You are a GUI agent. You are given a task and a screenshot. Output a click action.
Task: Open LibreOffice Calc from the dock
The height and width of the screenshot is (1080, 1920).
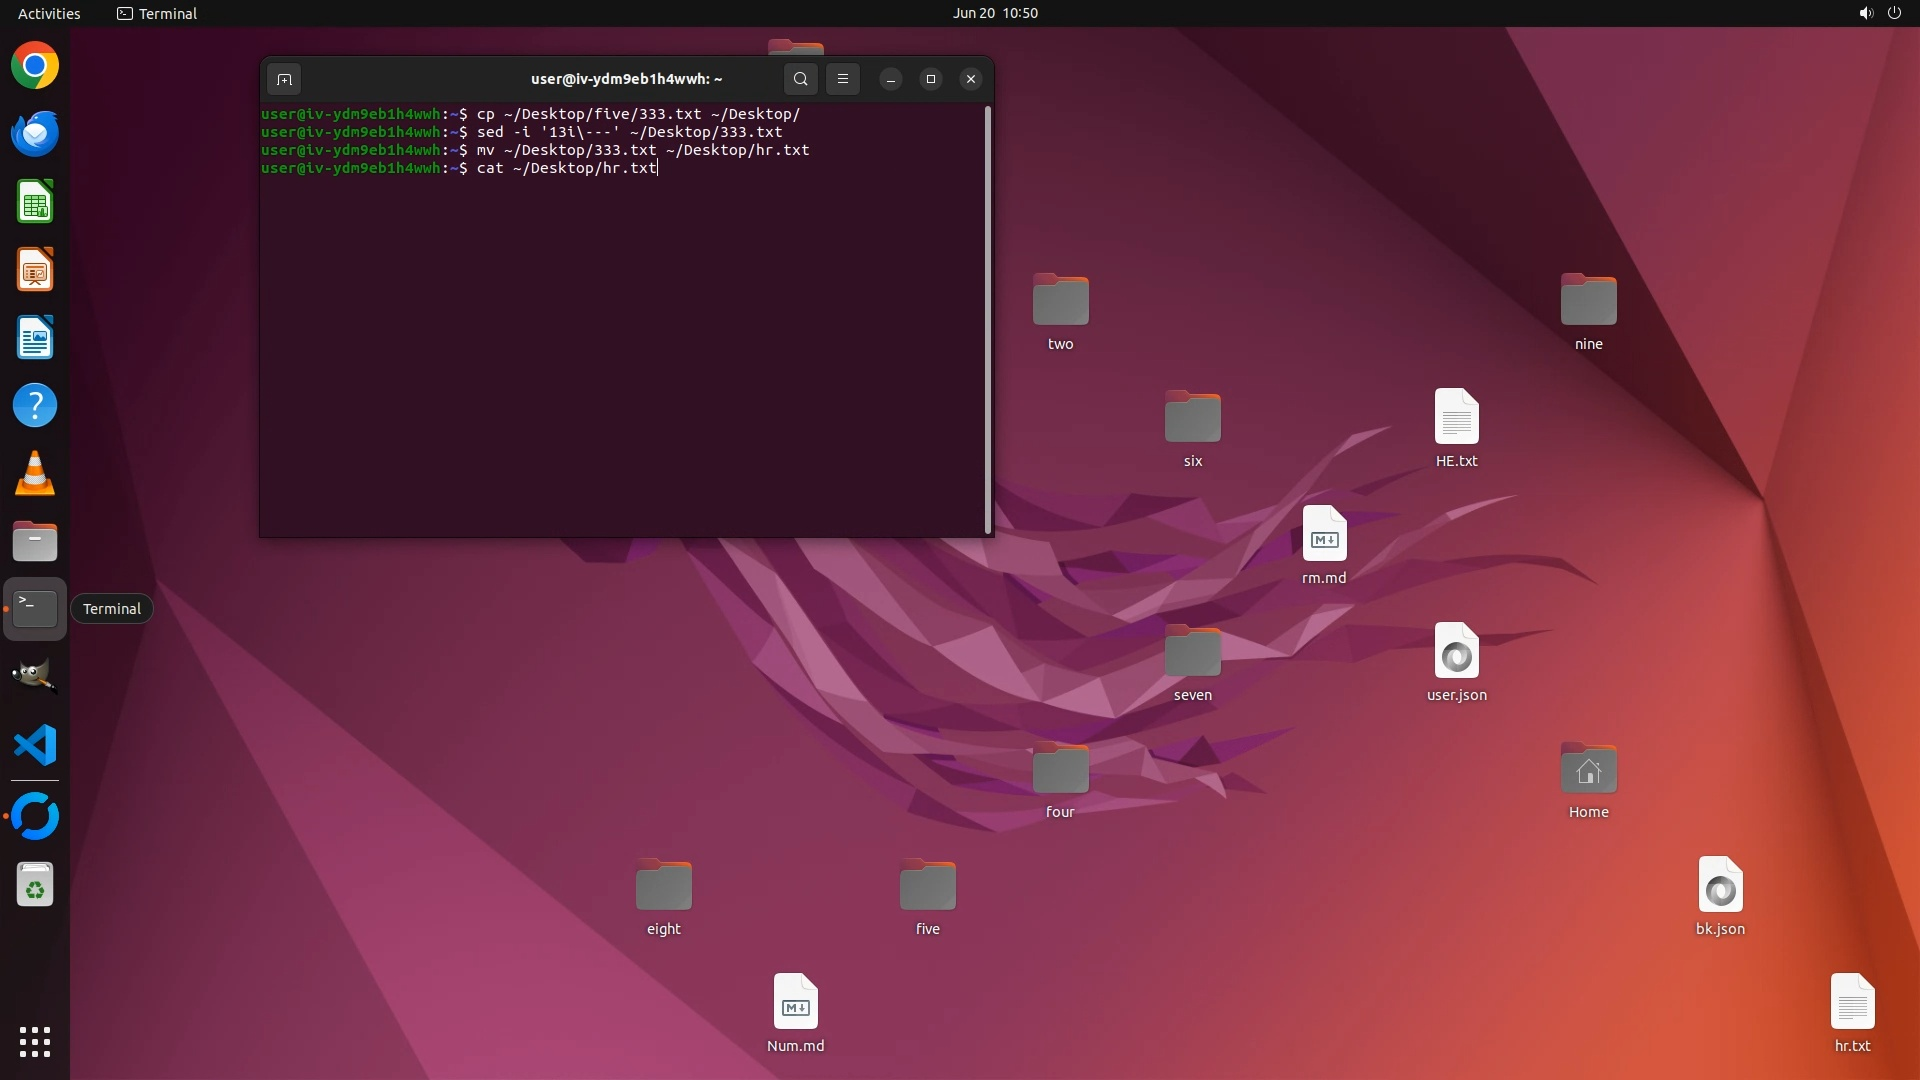(35, 202)
